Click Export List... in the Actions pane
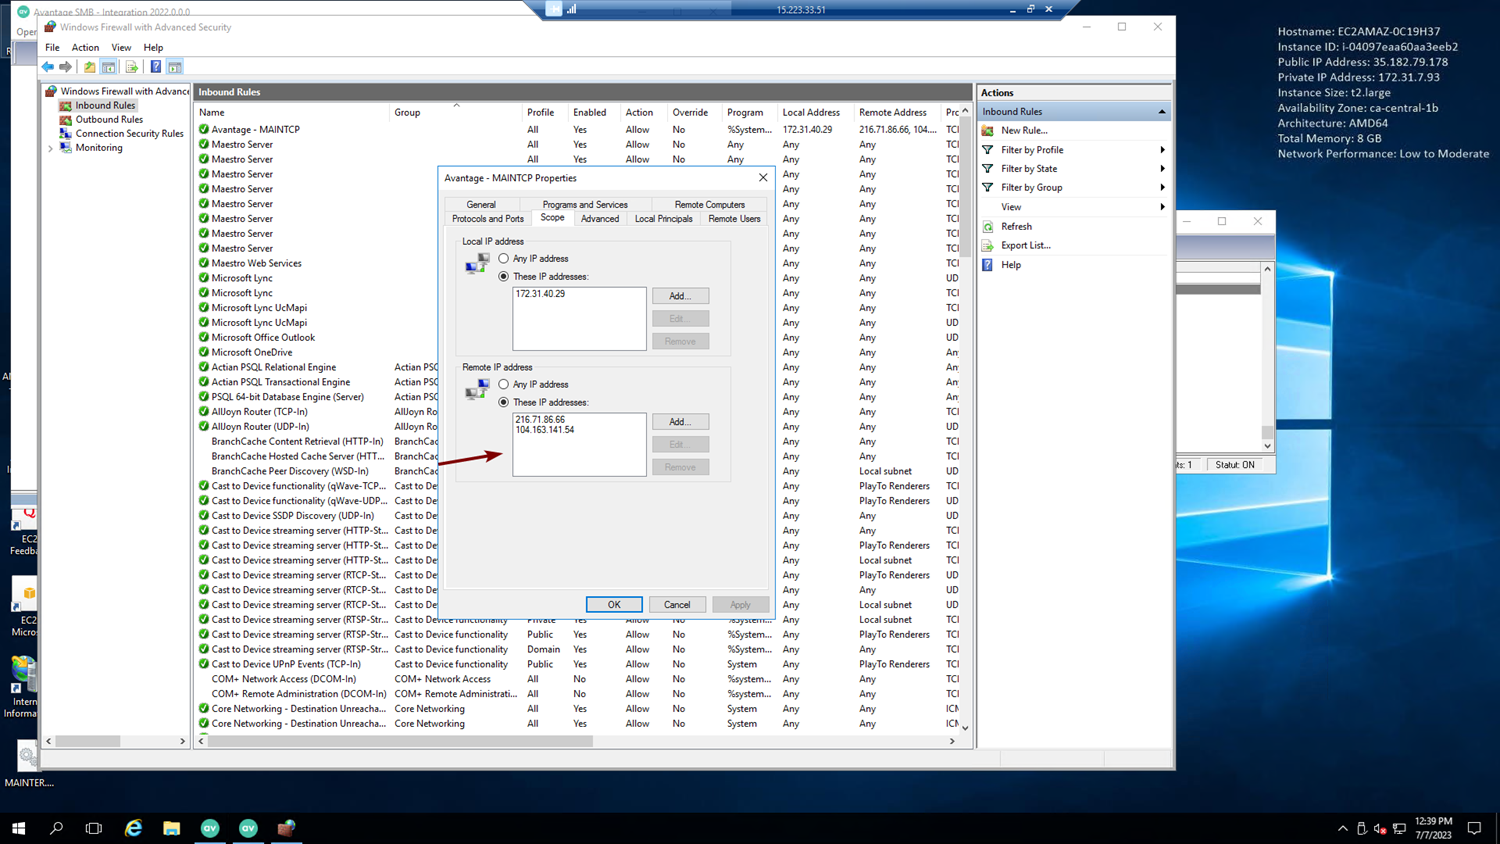 [1025, 245]
